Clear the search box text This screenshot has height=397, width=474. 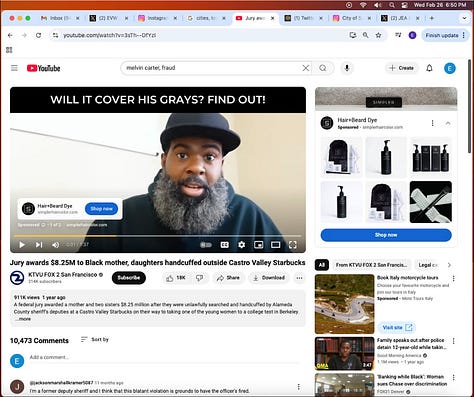305,68
